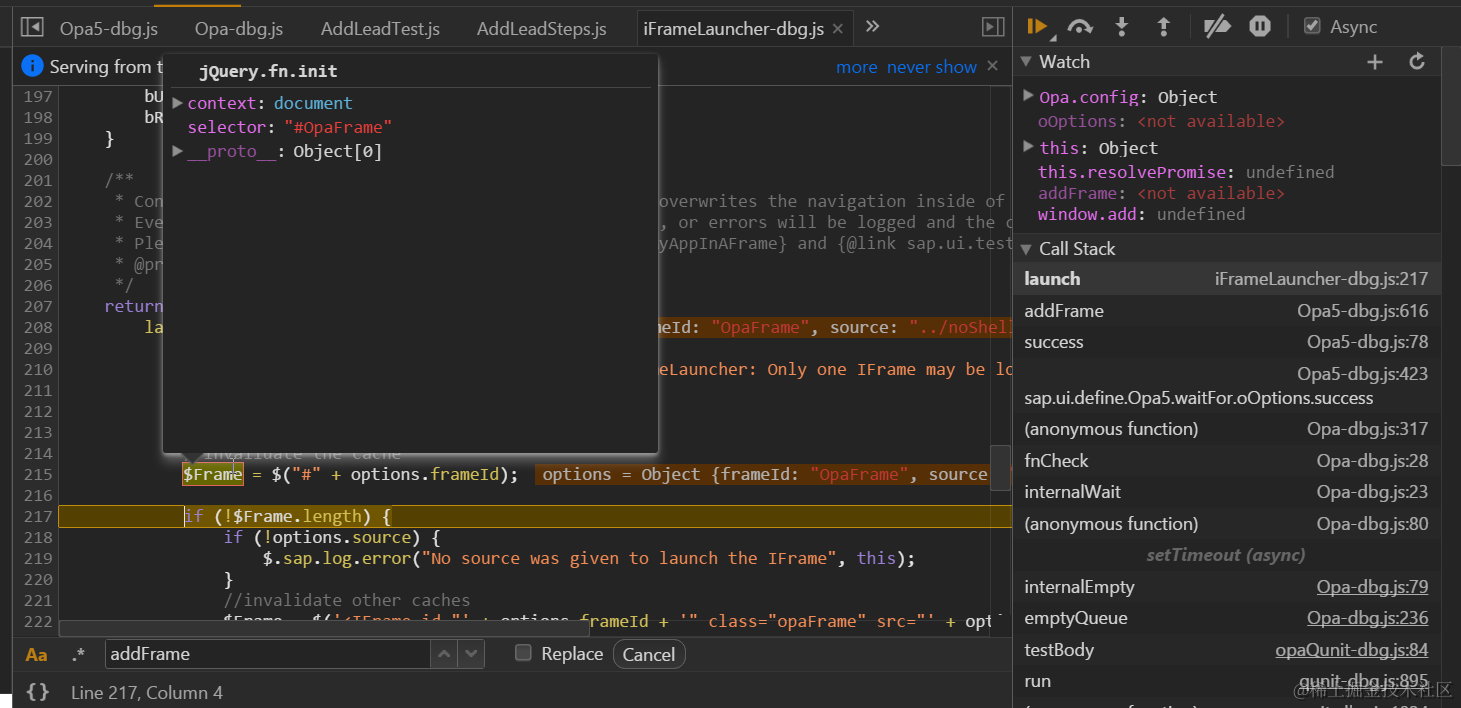The image size is (1461, 708).
Task: Expand Opa.config object in Watch
Action: 1029,96
